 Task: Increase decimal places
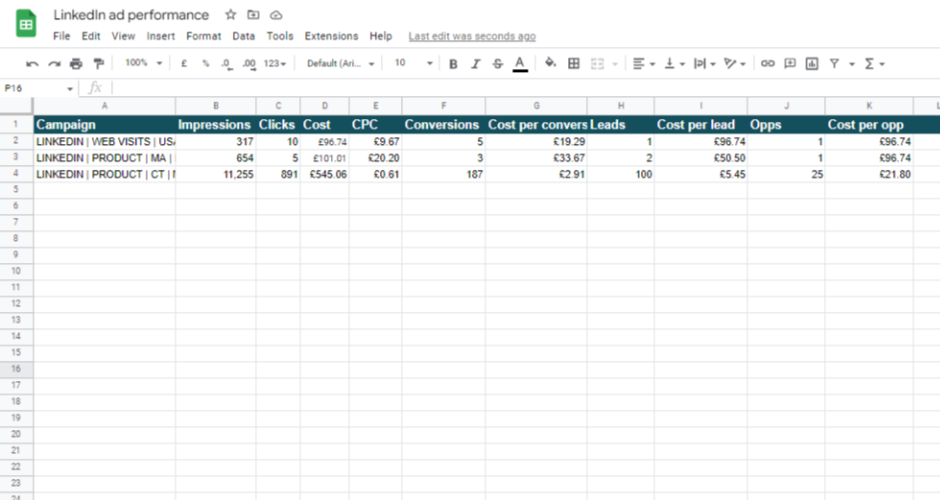[249, 64]
